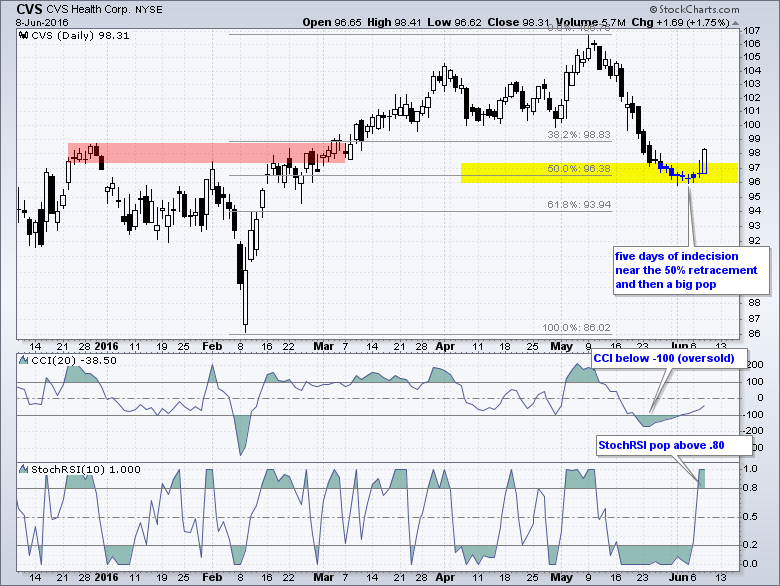Click the 'StochRSI pop above .80' annotation
The image size is (780, 586).
tap(674, 445)
